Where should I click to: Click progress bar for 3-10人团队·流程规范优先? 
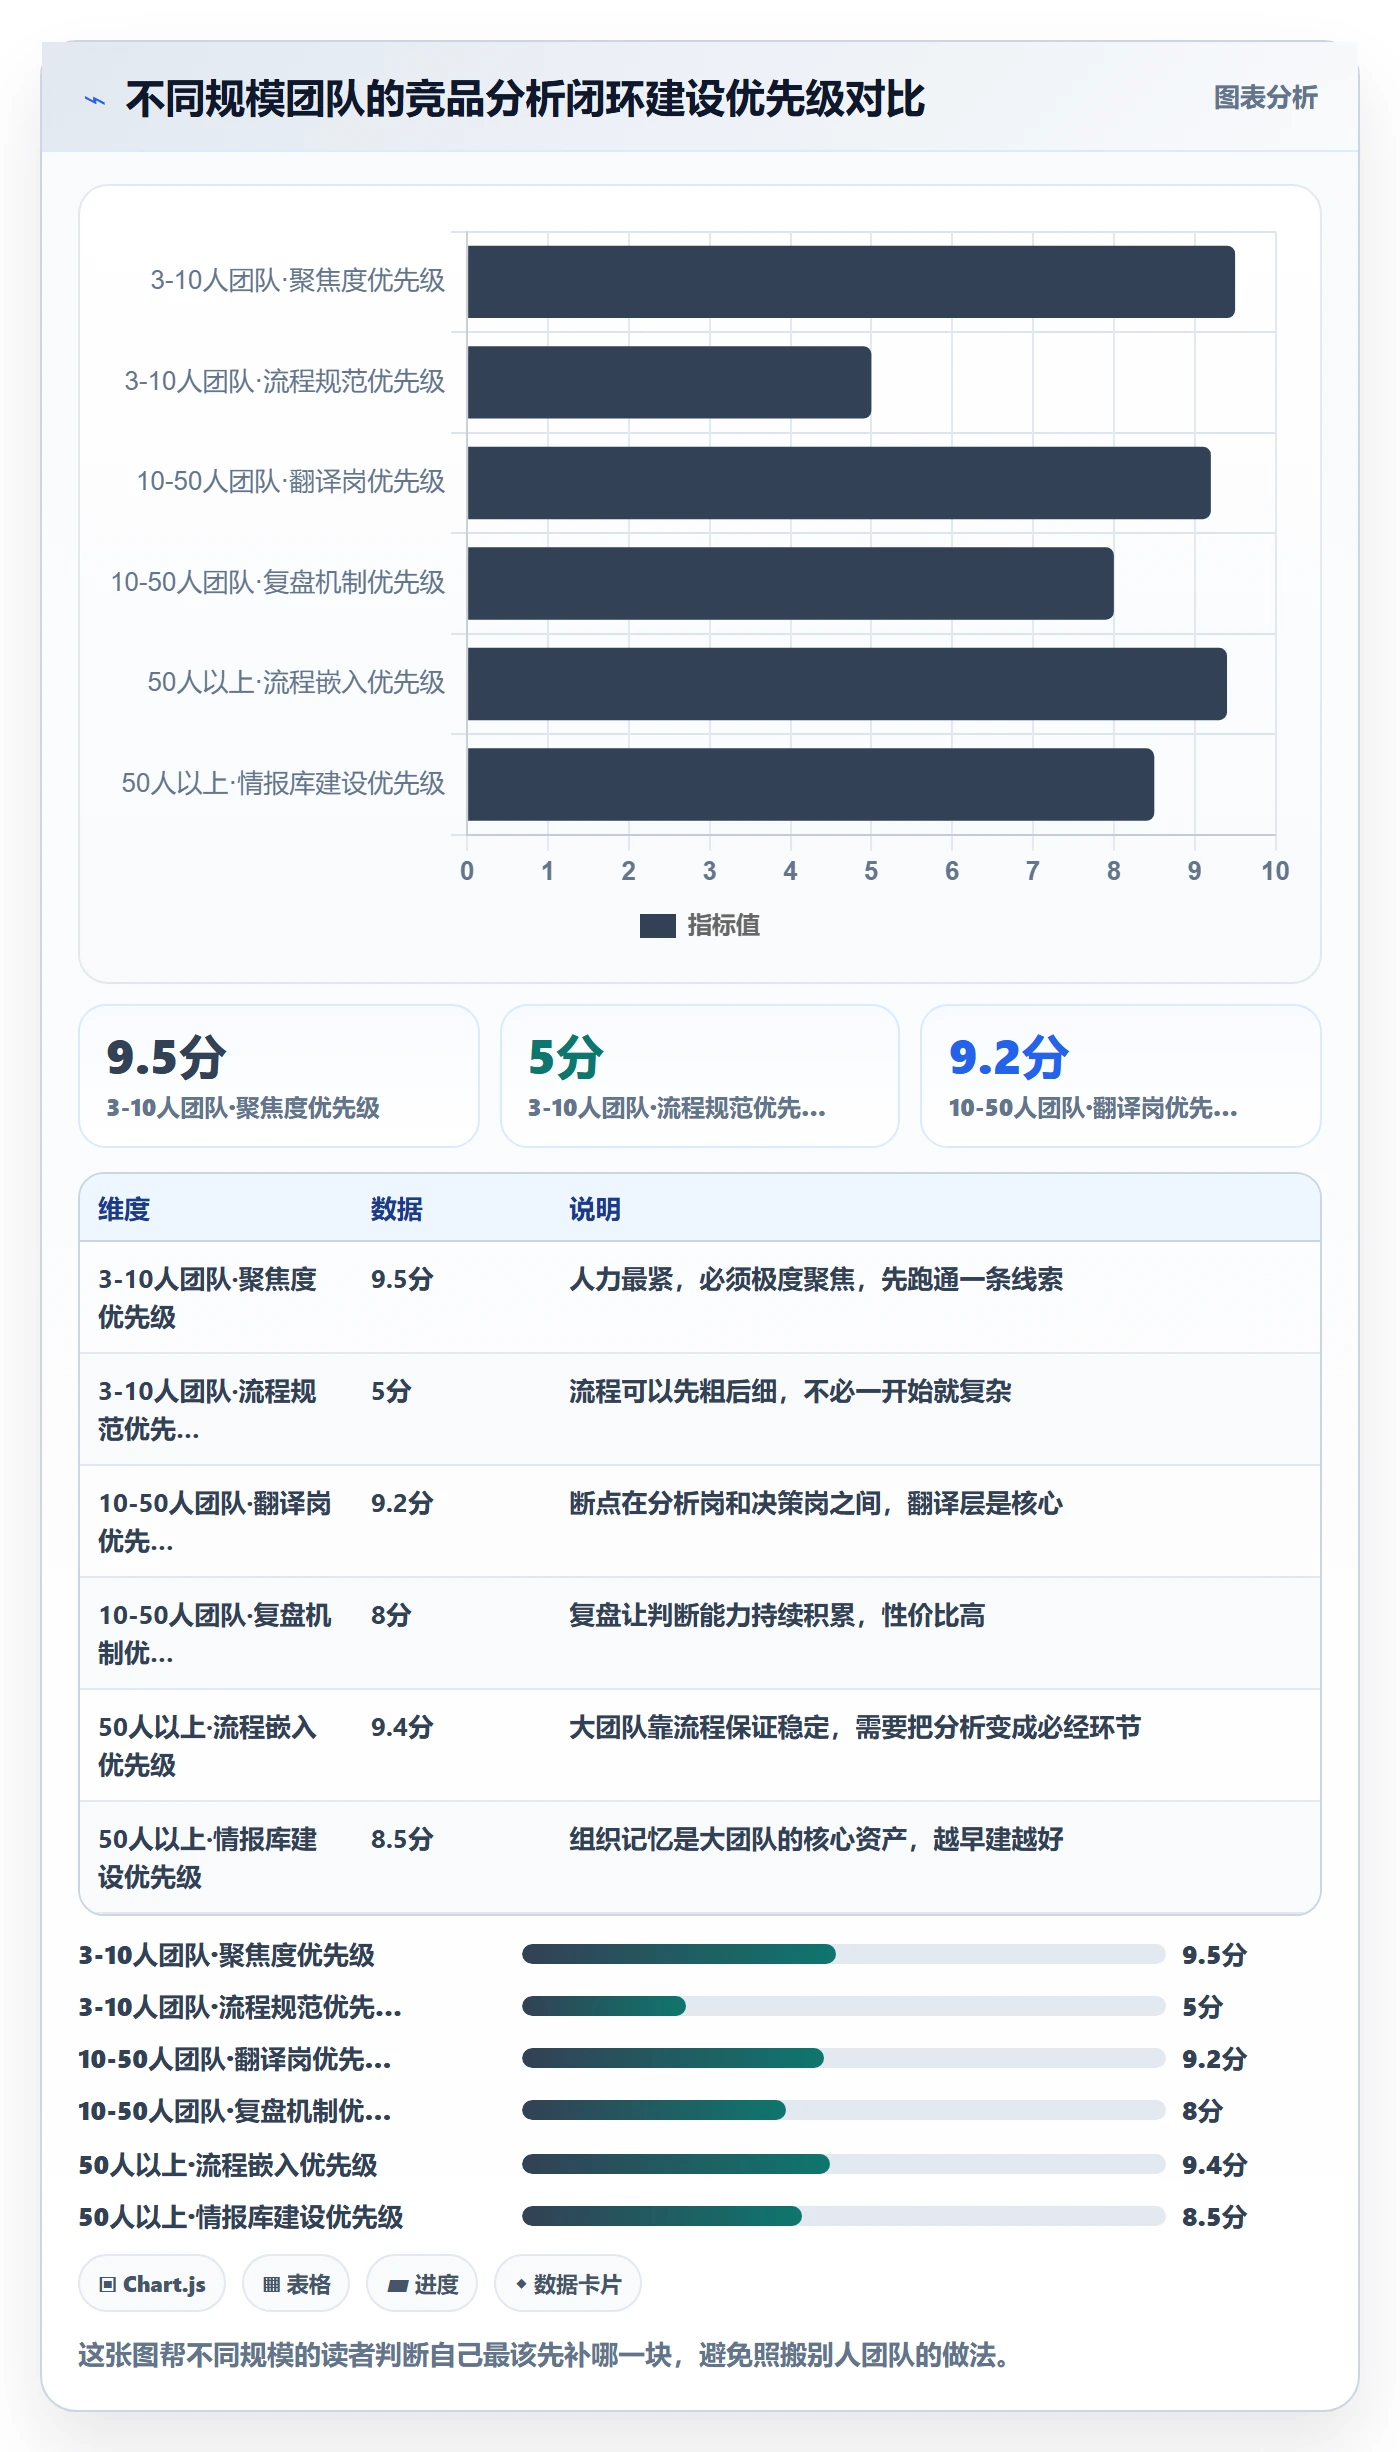click(844, 2006)
